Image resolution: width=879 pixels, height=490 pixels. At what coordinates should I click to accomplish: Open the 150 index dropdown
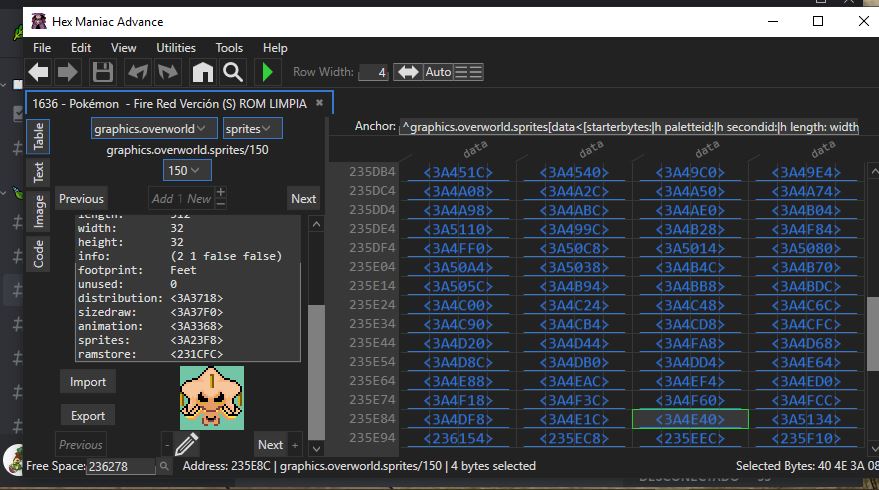[x=187, y=170]
